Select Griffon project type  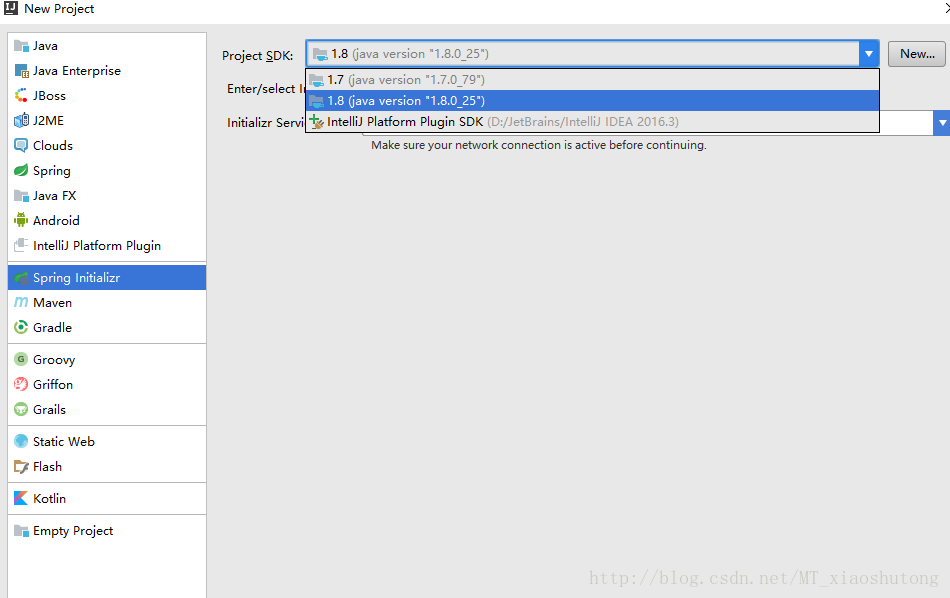[53, 384]
